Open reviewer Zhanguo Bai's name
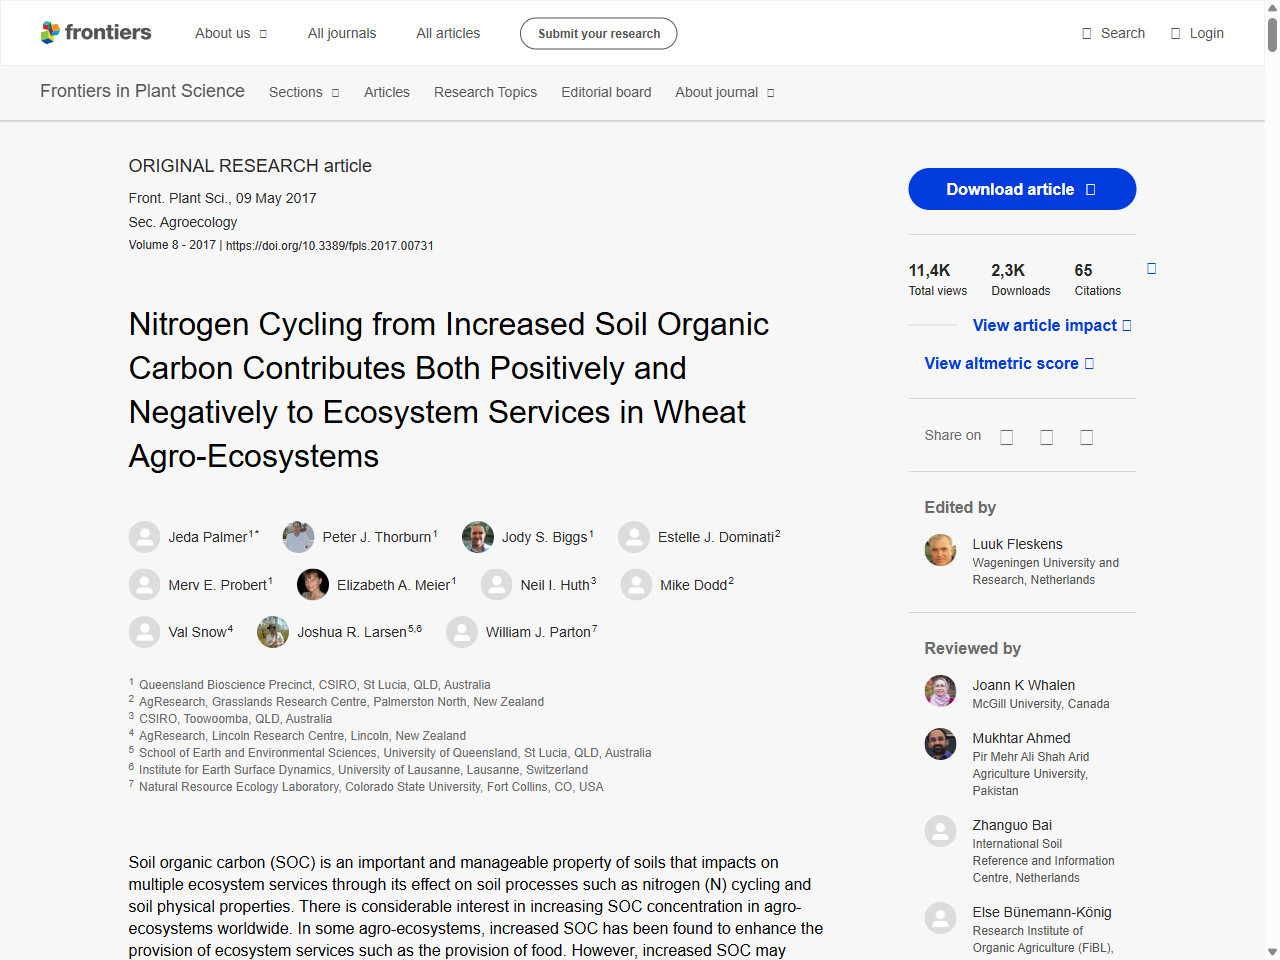The width and height of the screenshot is (1280, 960). pos(1012,825)
